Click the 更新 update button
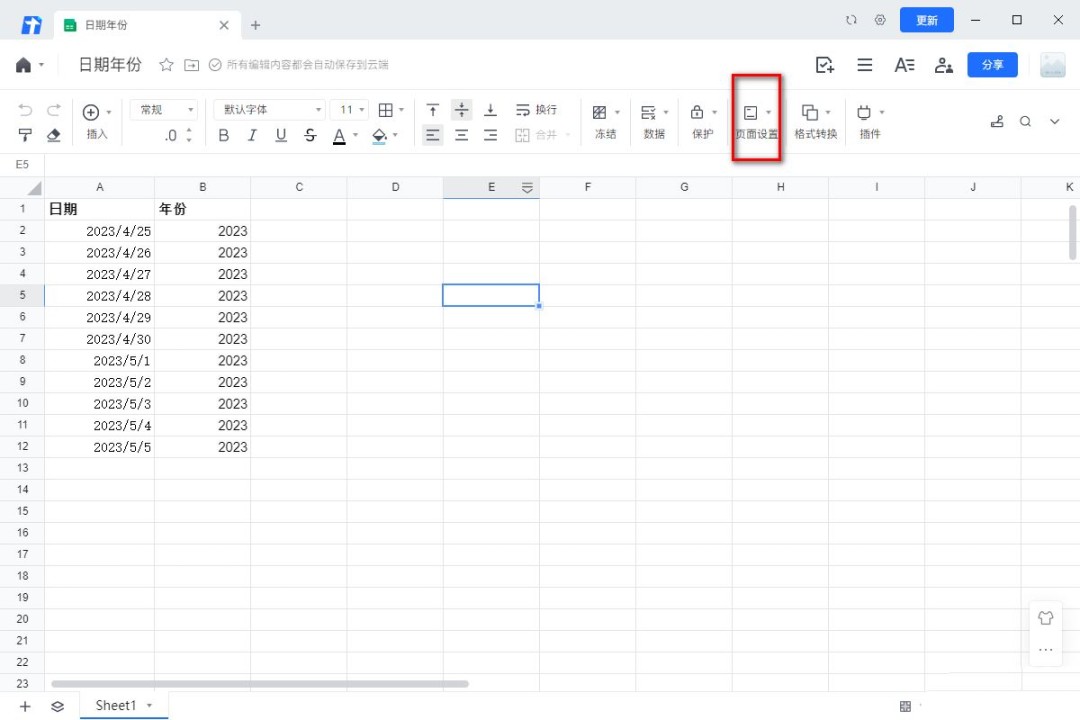1080x720 pixels. 926,20
